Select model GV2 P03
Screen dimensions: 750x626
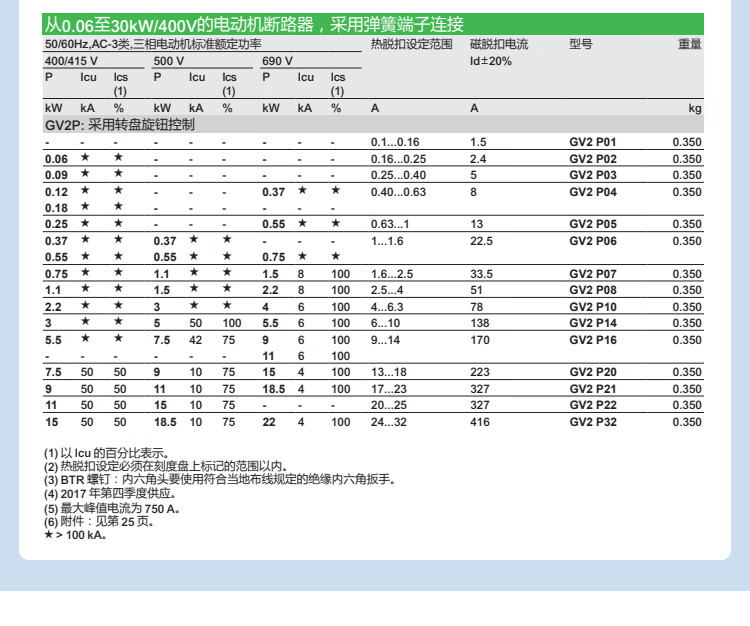(x=593, y=175)
